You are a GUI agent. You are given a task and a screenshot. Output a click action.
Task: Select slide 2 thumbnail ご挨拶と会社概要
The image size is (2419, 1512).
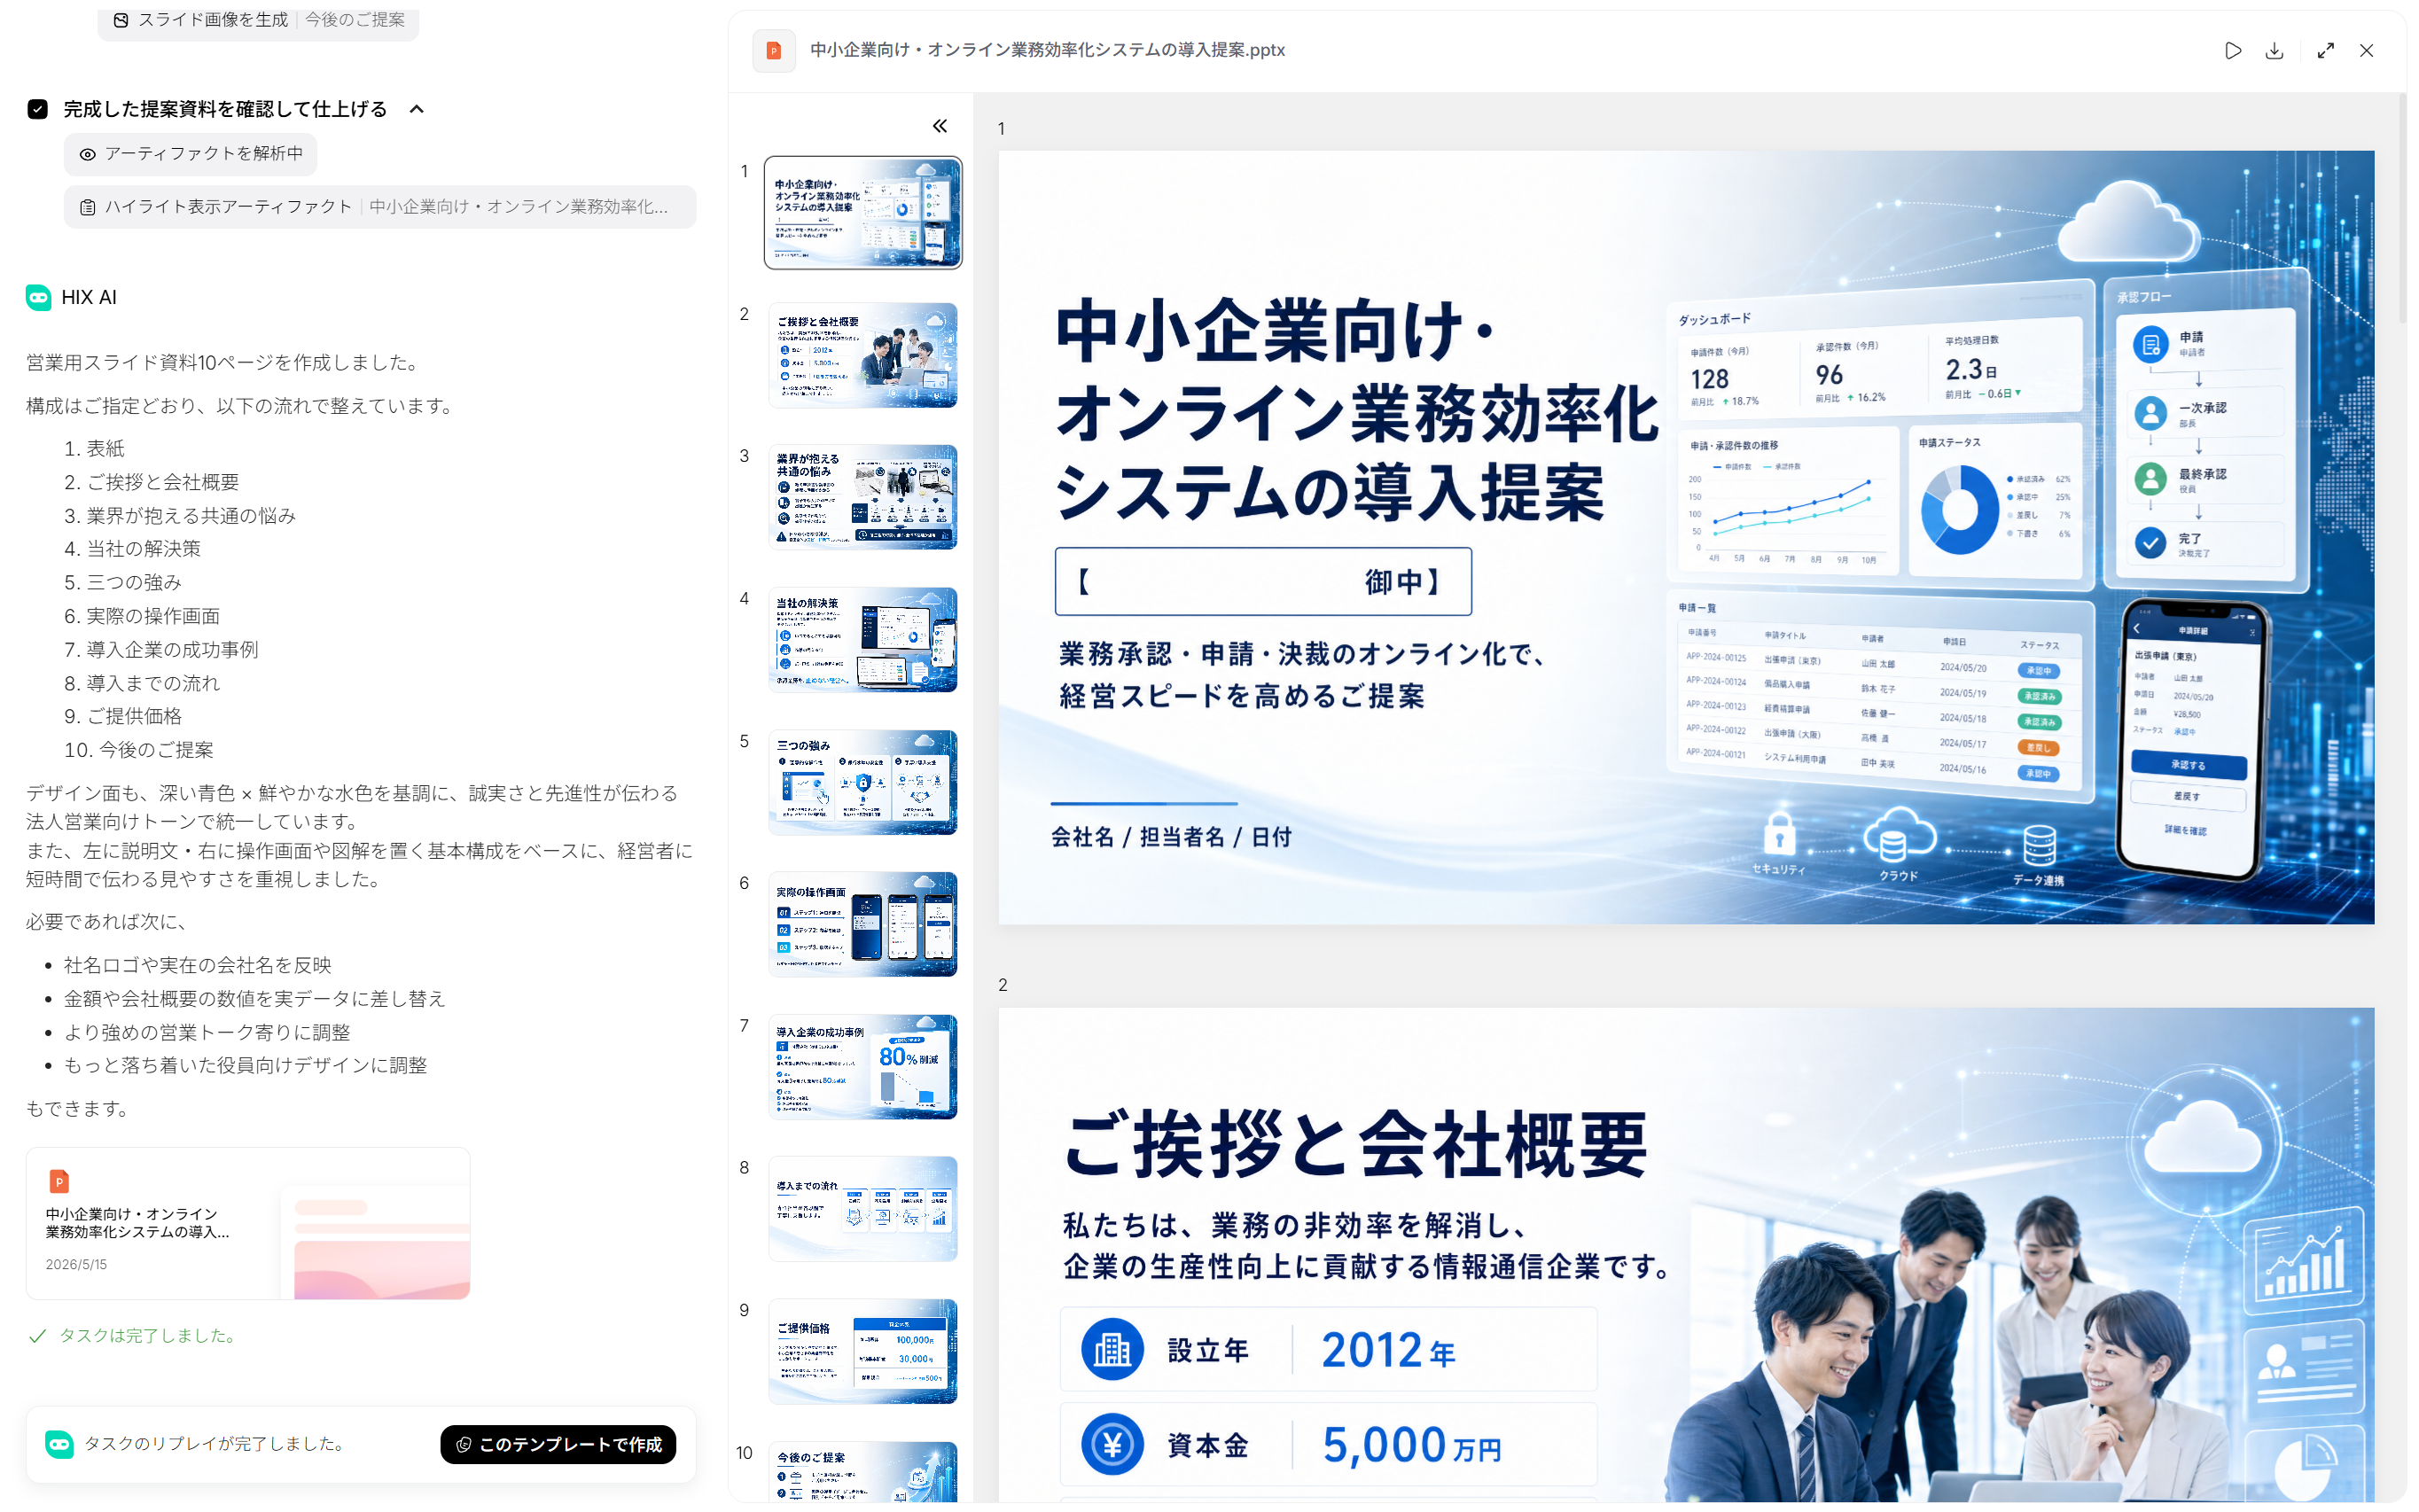click(862, 355)
